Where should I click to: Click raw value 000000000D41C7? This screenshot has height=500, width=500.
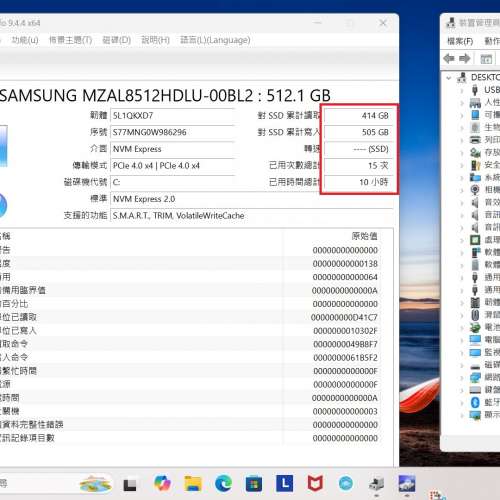(344, 317)
